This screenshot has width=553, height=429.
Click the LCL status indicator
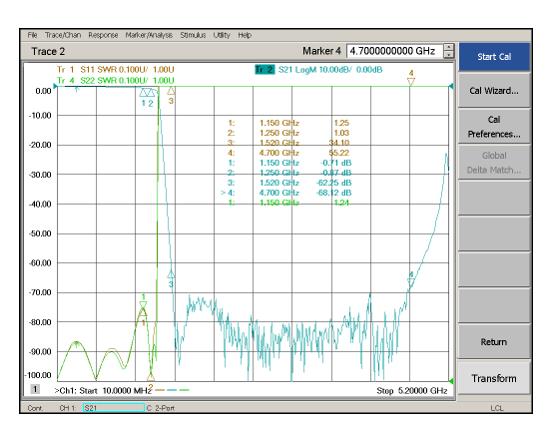(496, 408)
